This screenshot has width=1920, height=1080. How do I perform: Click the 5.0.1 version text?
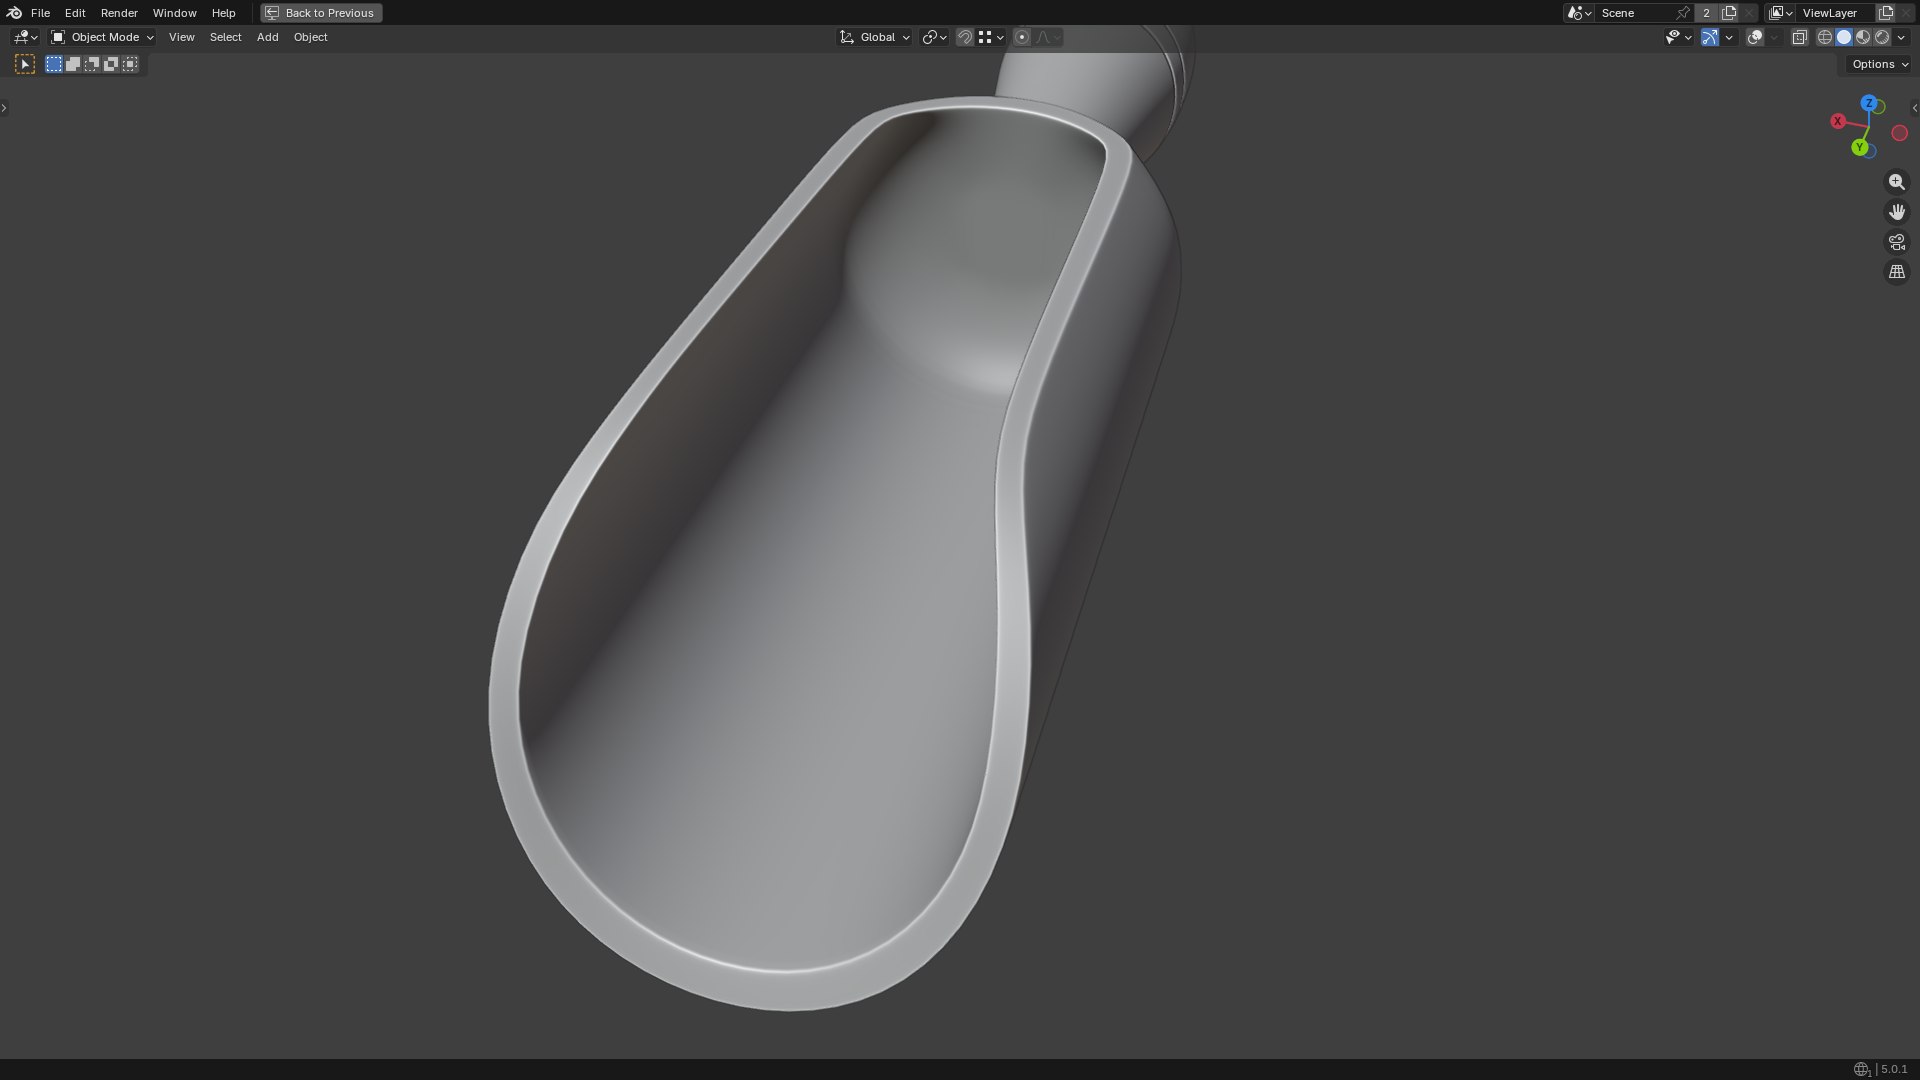pos(1894,1069)
